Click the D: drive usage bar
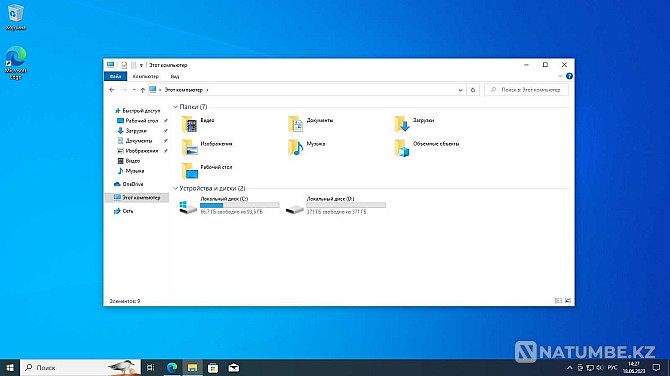The height and width of the screenshot is (376, 670). point(346,206)
